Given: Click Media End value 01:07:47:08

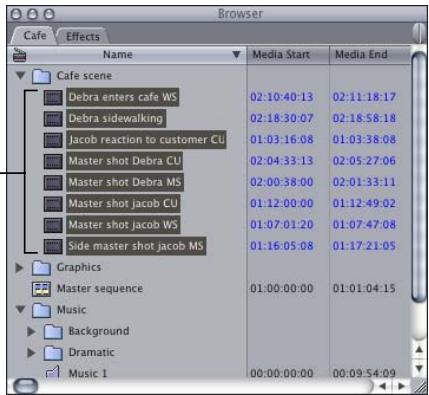Looking at the screenshot, I should [364, 225].
